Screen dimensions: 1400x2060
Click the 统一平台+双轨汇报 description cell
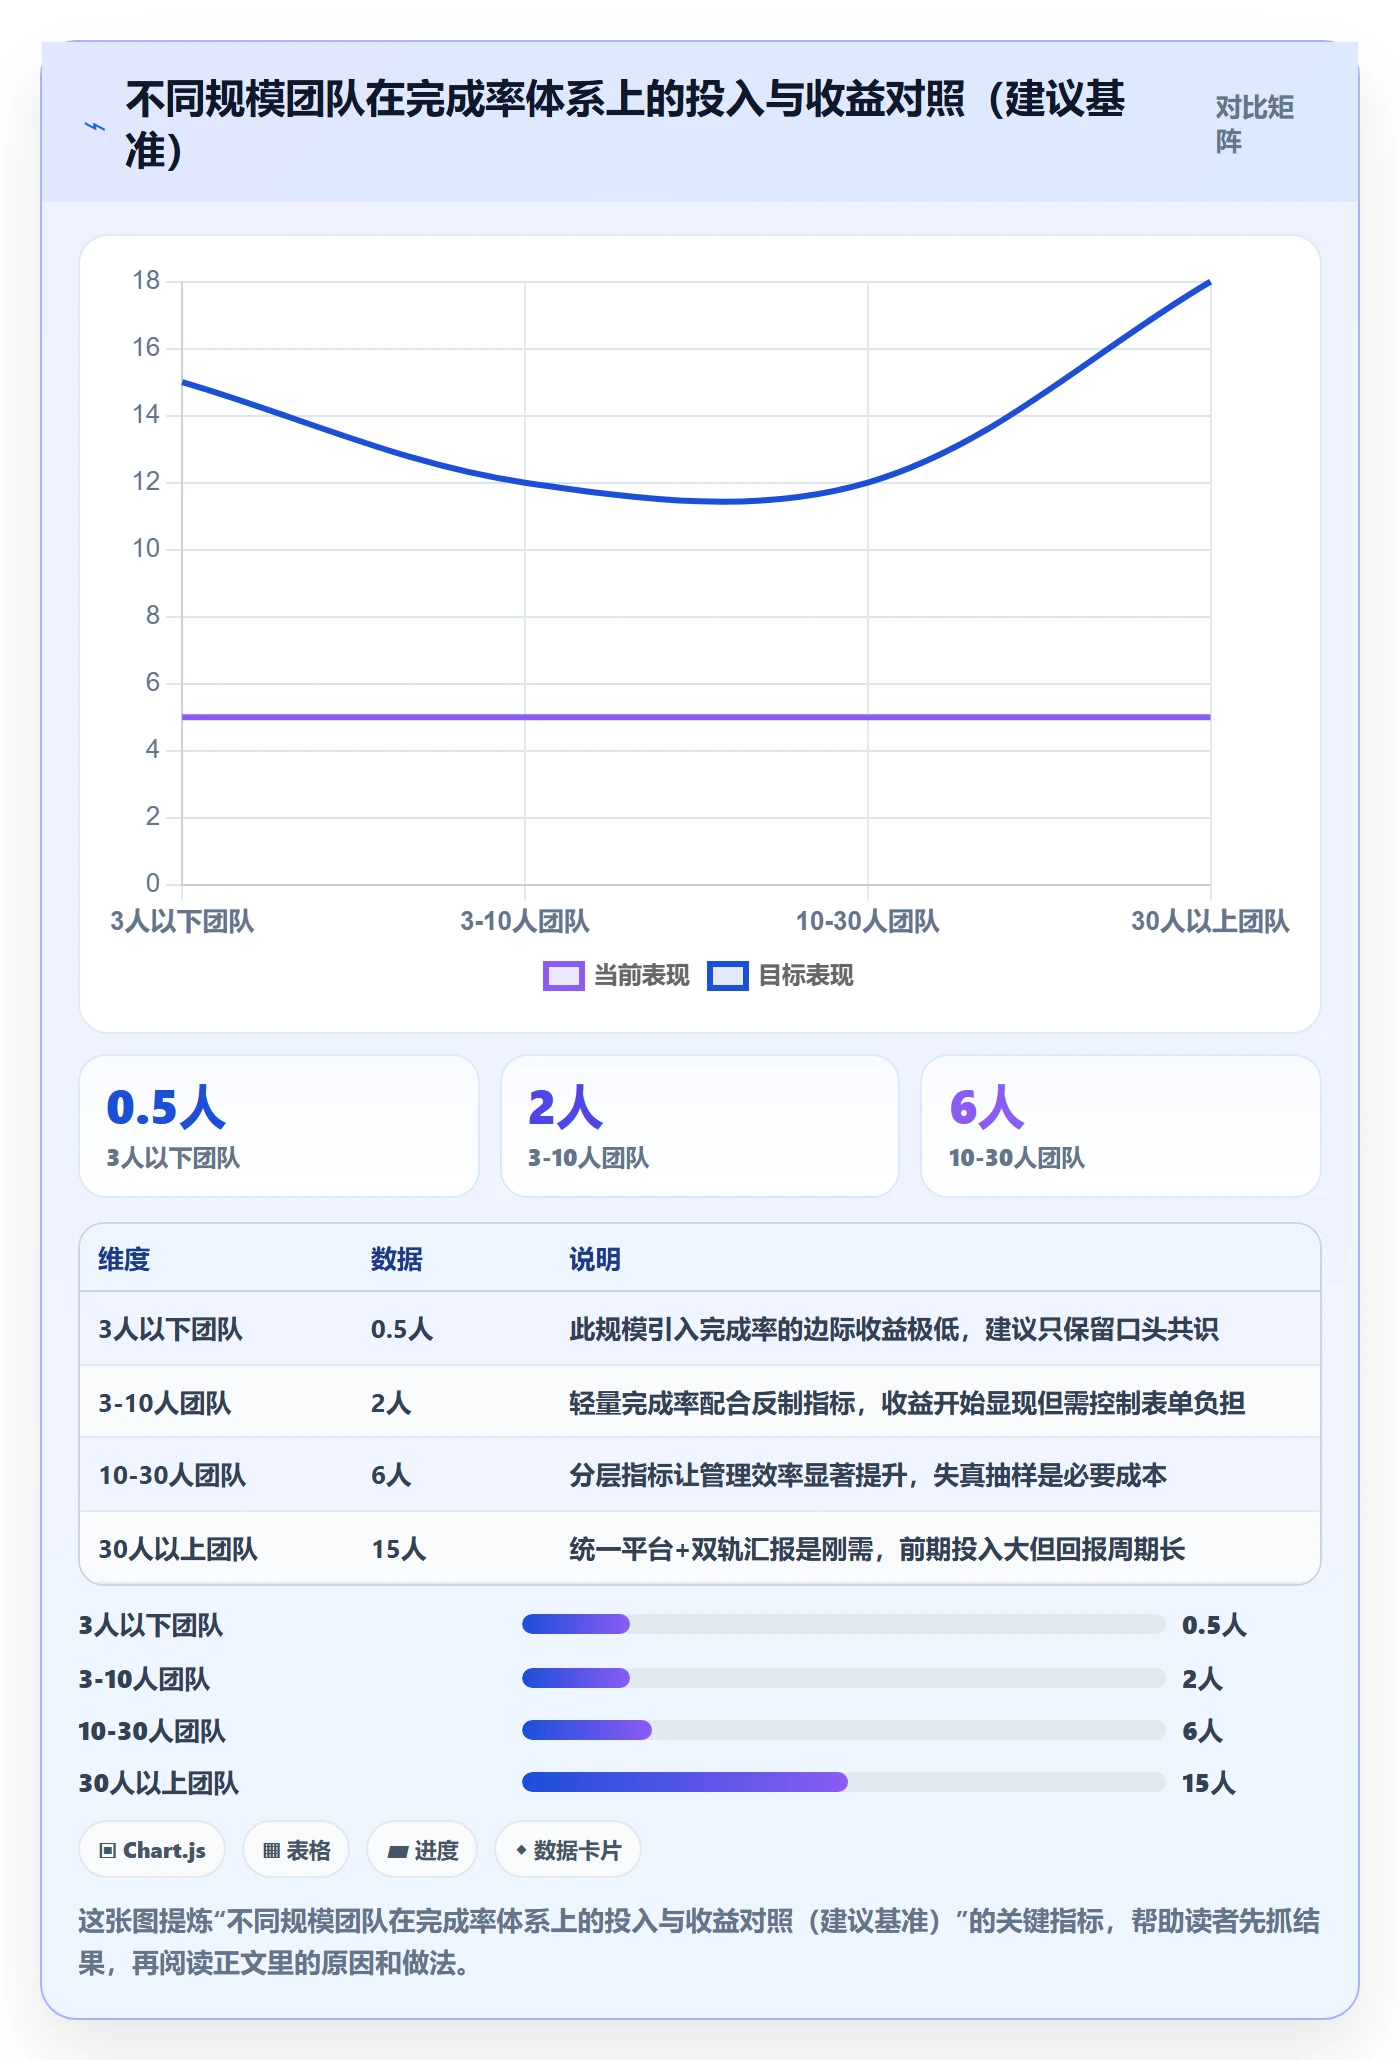[877, 1549]
